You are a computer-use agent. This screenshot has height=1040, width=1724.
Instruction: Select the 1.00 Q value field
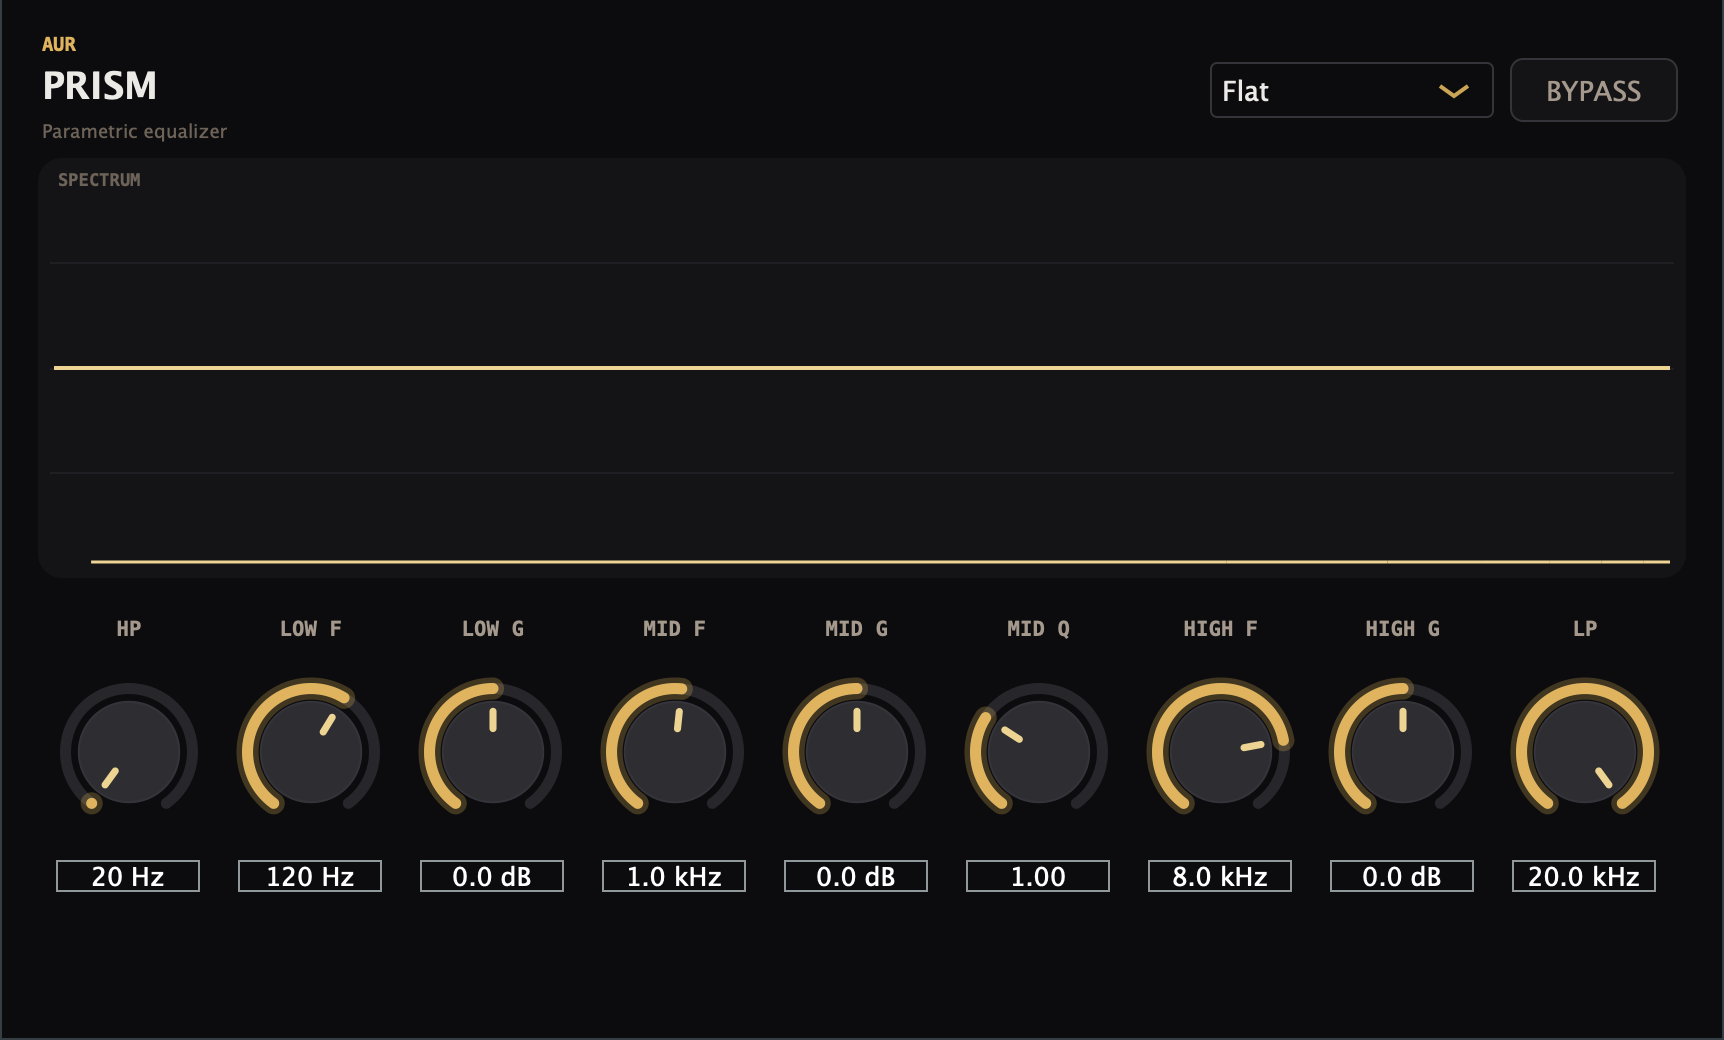[x=1038, y=876]
